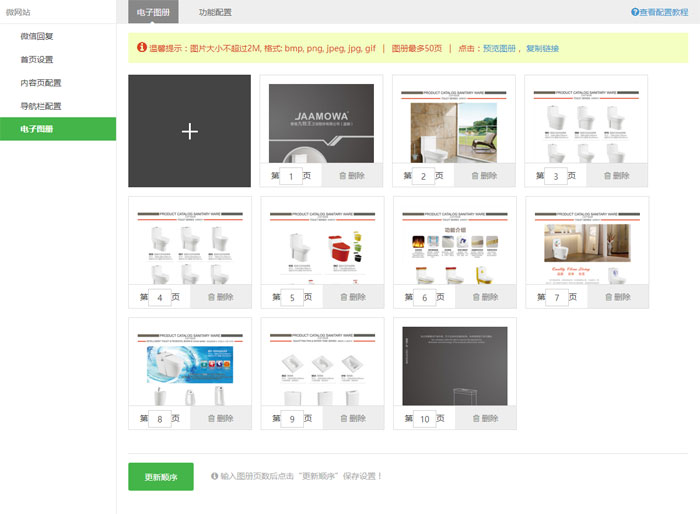Screen dimensions: 700x514
Task: Select the 电子图册 tab
Action: 153,12
